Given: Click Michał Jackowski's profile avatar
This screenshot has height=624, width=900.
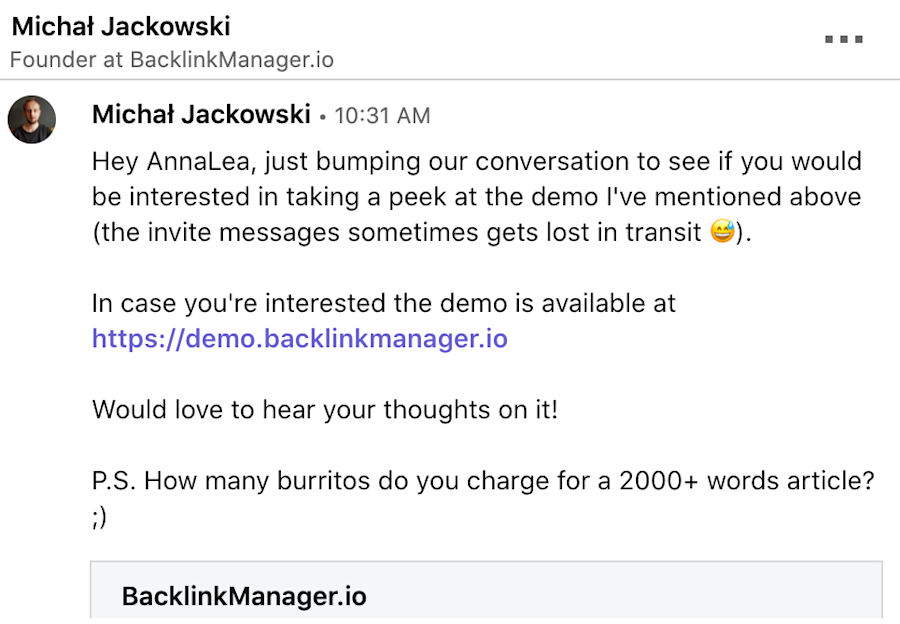Looking at the screenshot, I should point(32,119).
